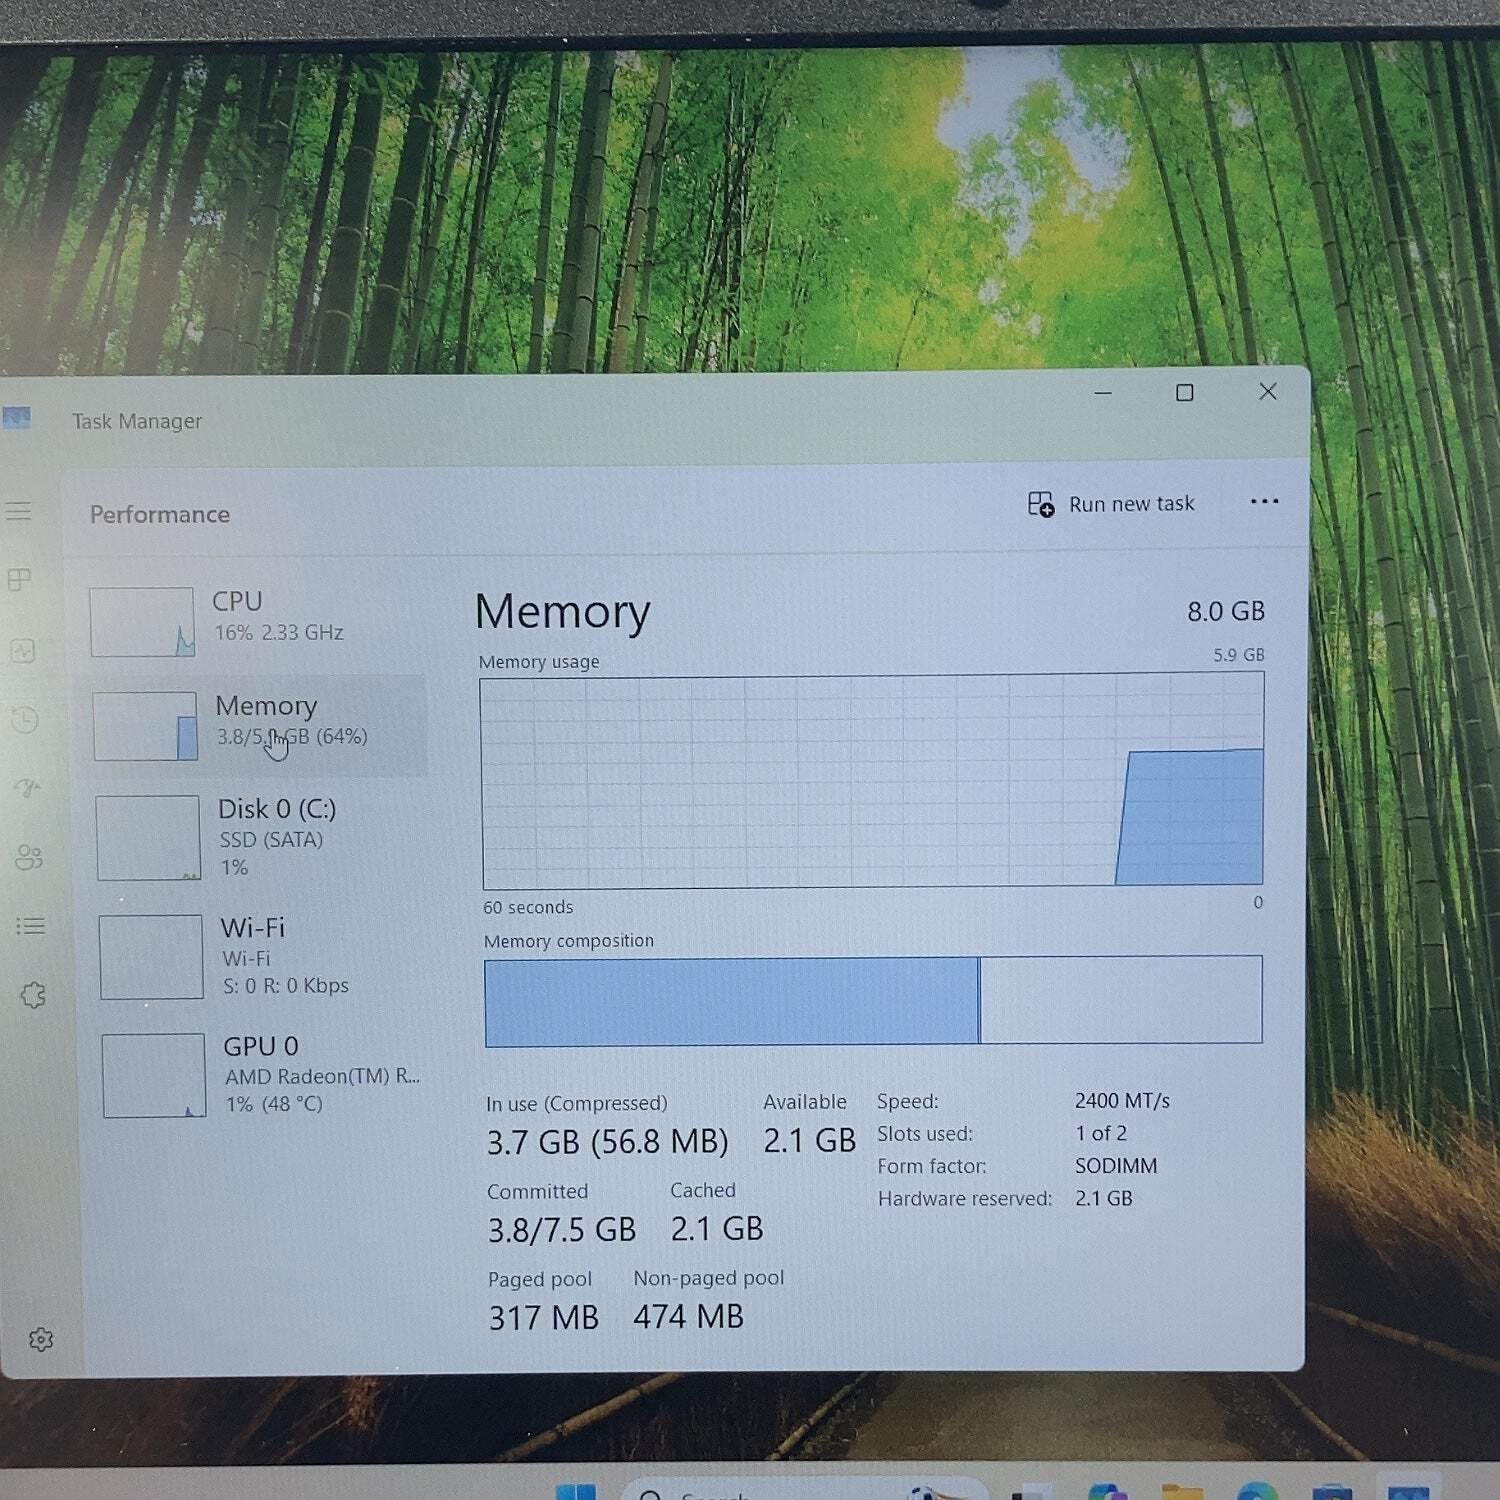Click the 2400 MT/s speed value
The width and height of the screenshot is (1500, 1500).
[1122, 1101]
